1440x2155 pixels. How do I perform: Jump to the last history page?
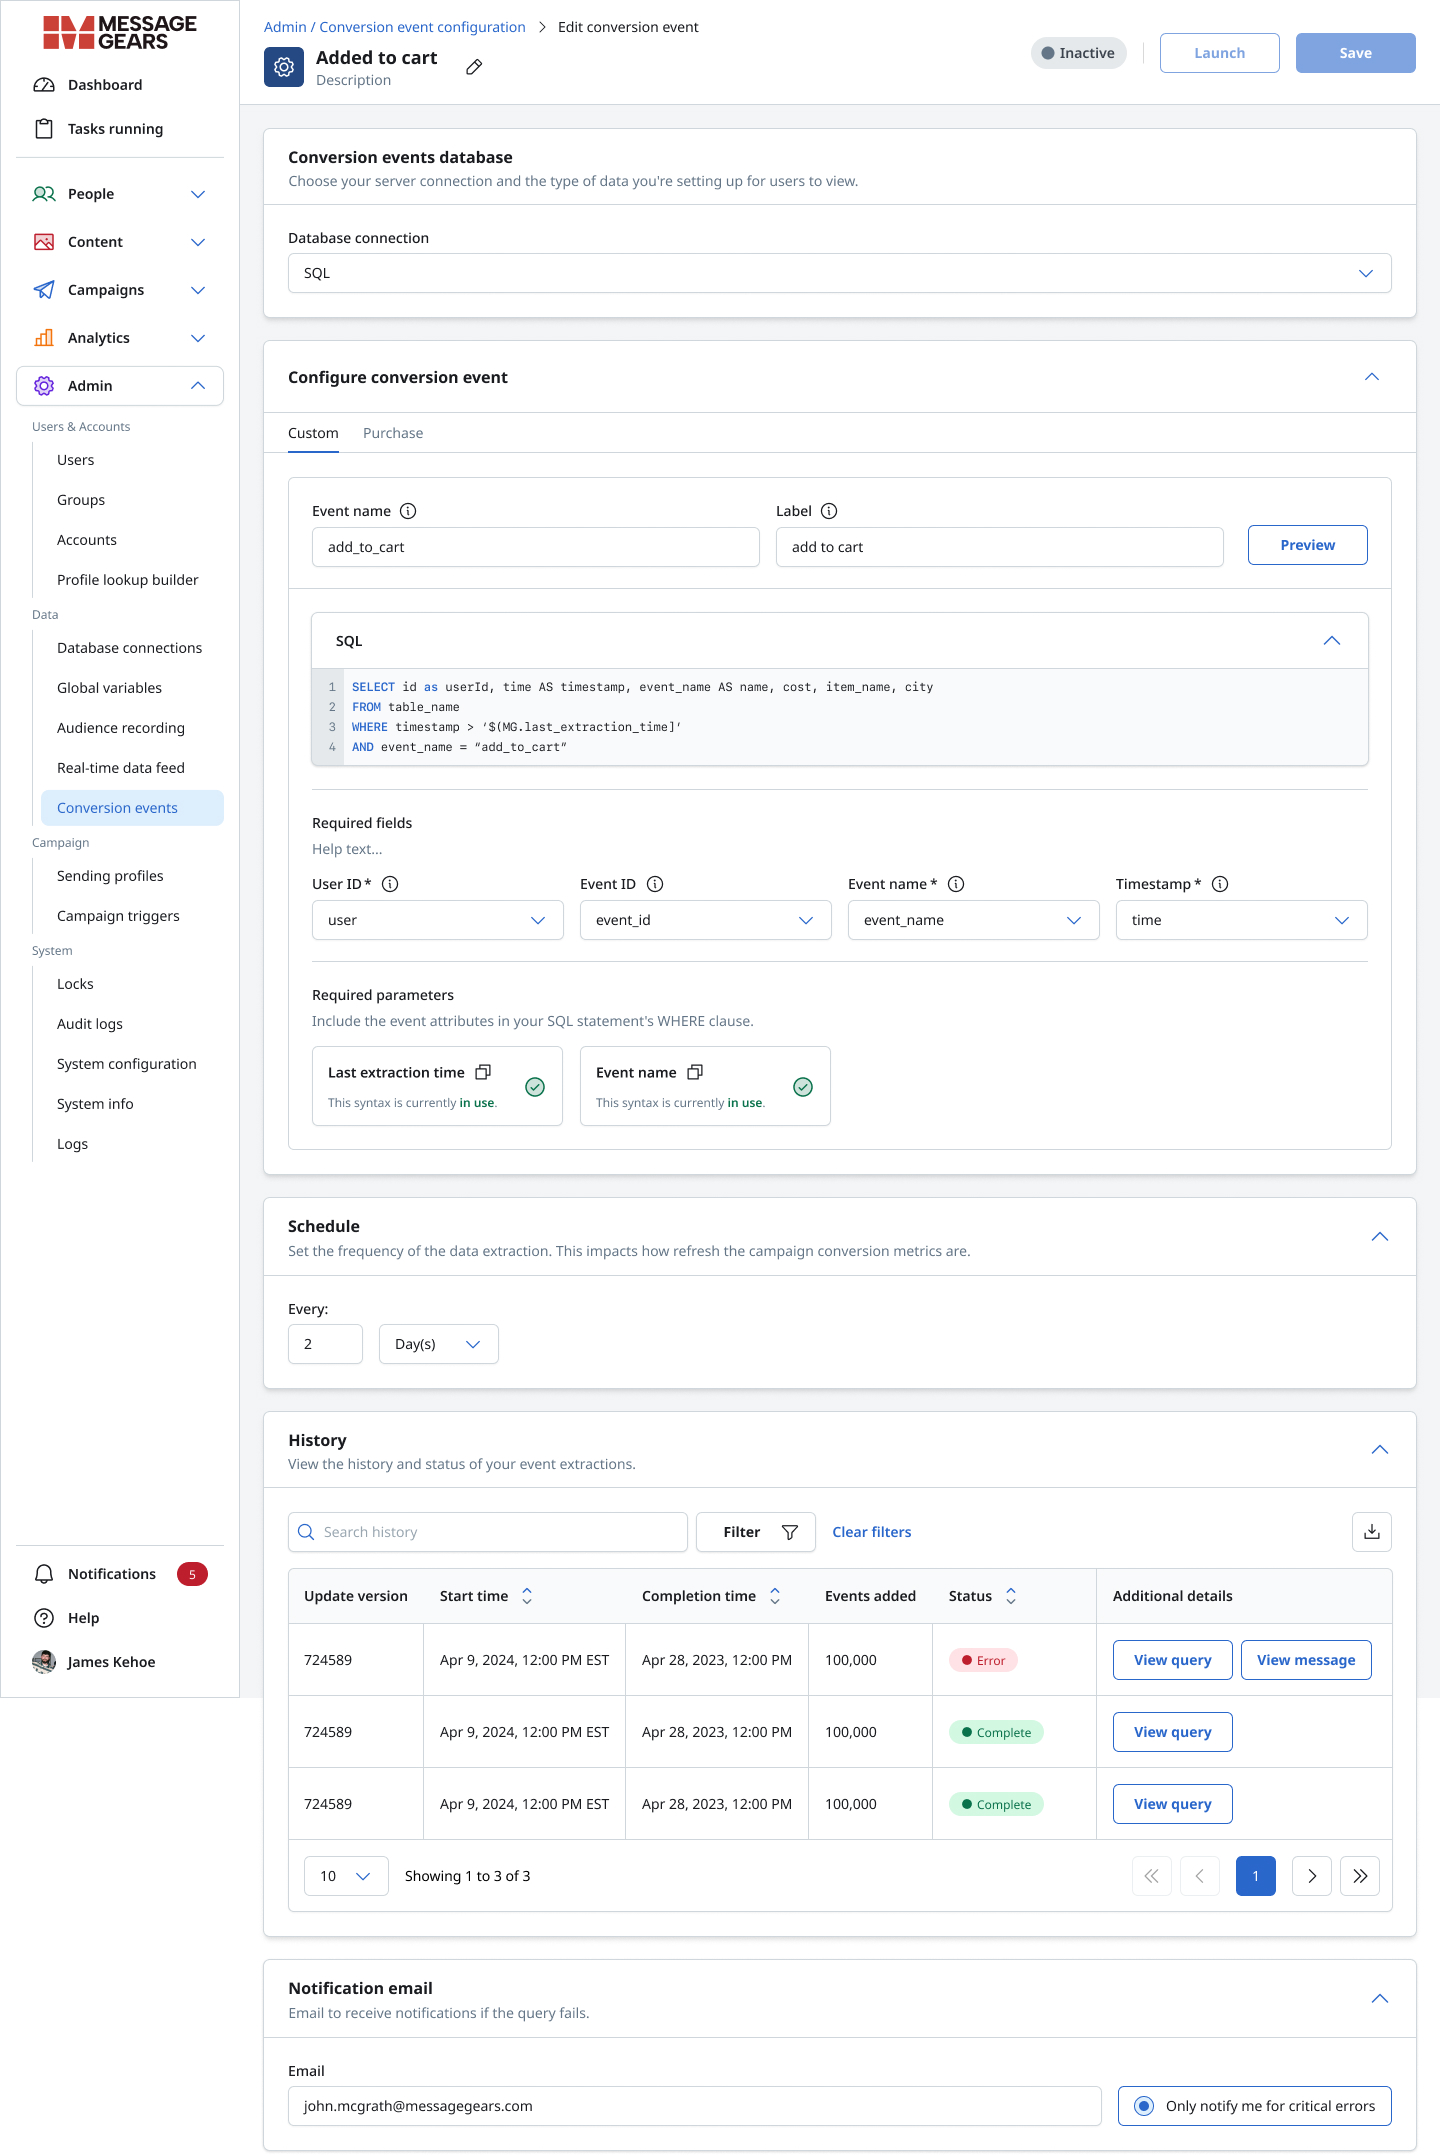coord(1360,1876)
